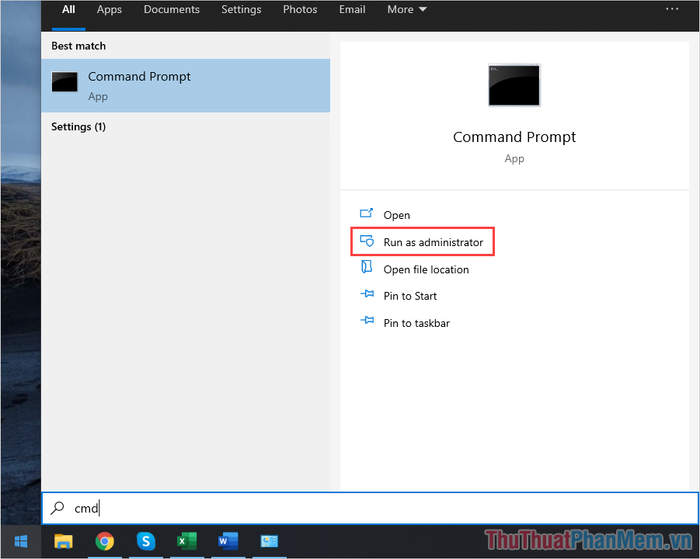700x559 pixels.
Task: Click the Open action for Command Prompt
Action: click(x=396, y=215)
